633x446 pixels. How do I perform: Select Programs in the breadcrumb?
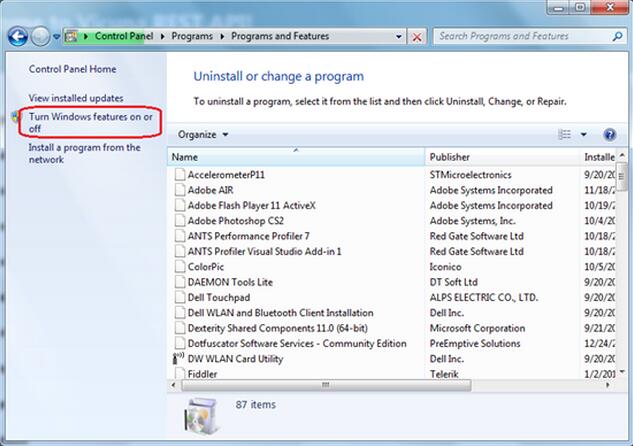click(192, 36)
